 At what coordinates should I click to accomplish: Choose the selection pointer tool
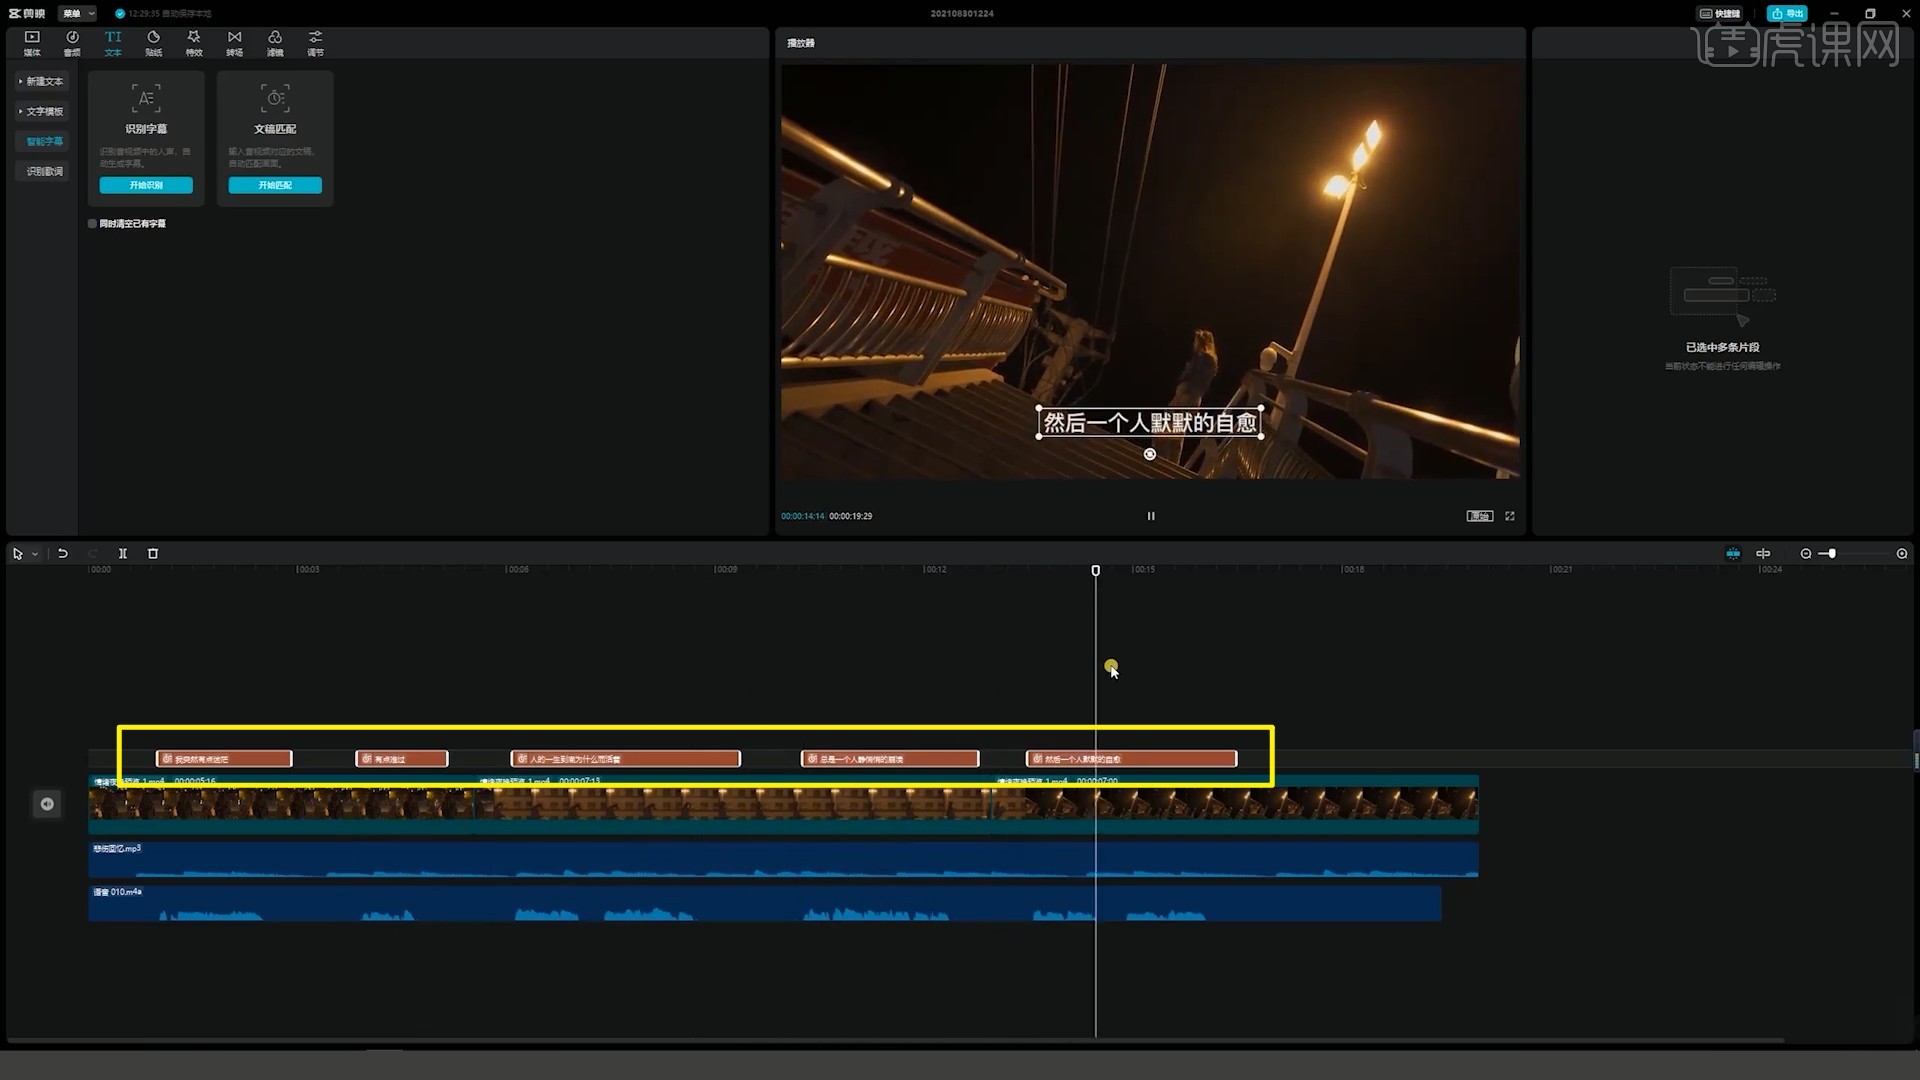18,553
